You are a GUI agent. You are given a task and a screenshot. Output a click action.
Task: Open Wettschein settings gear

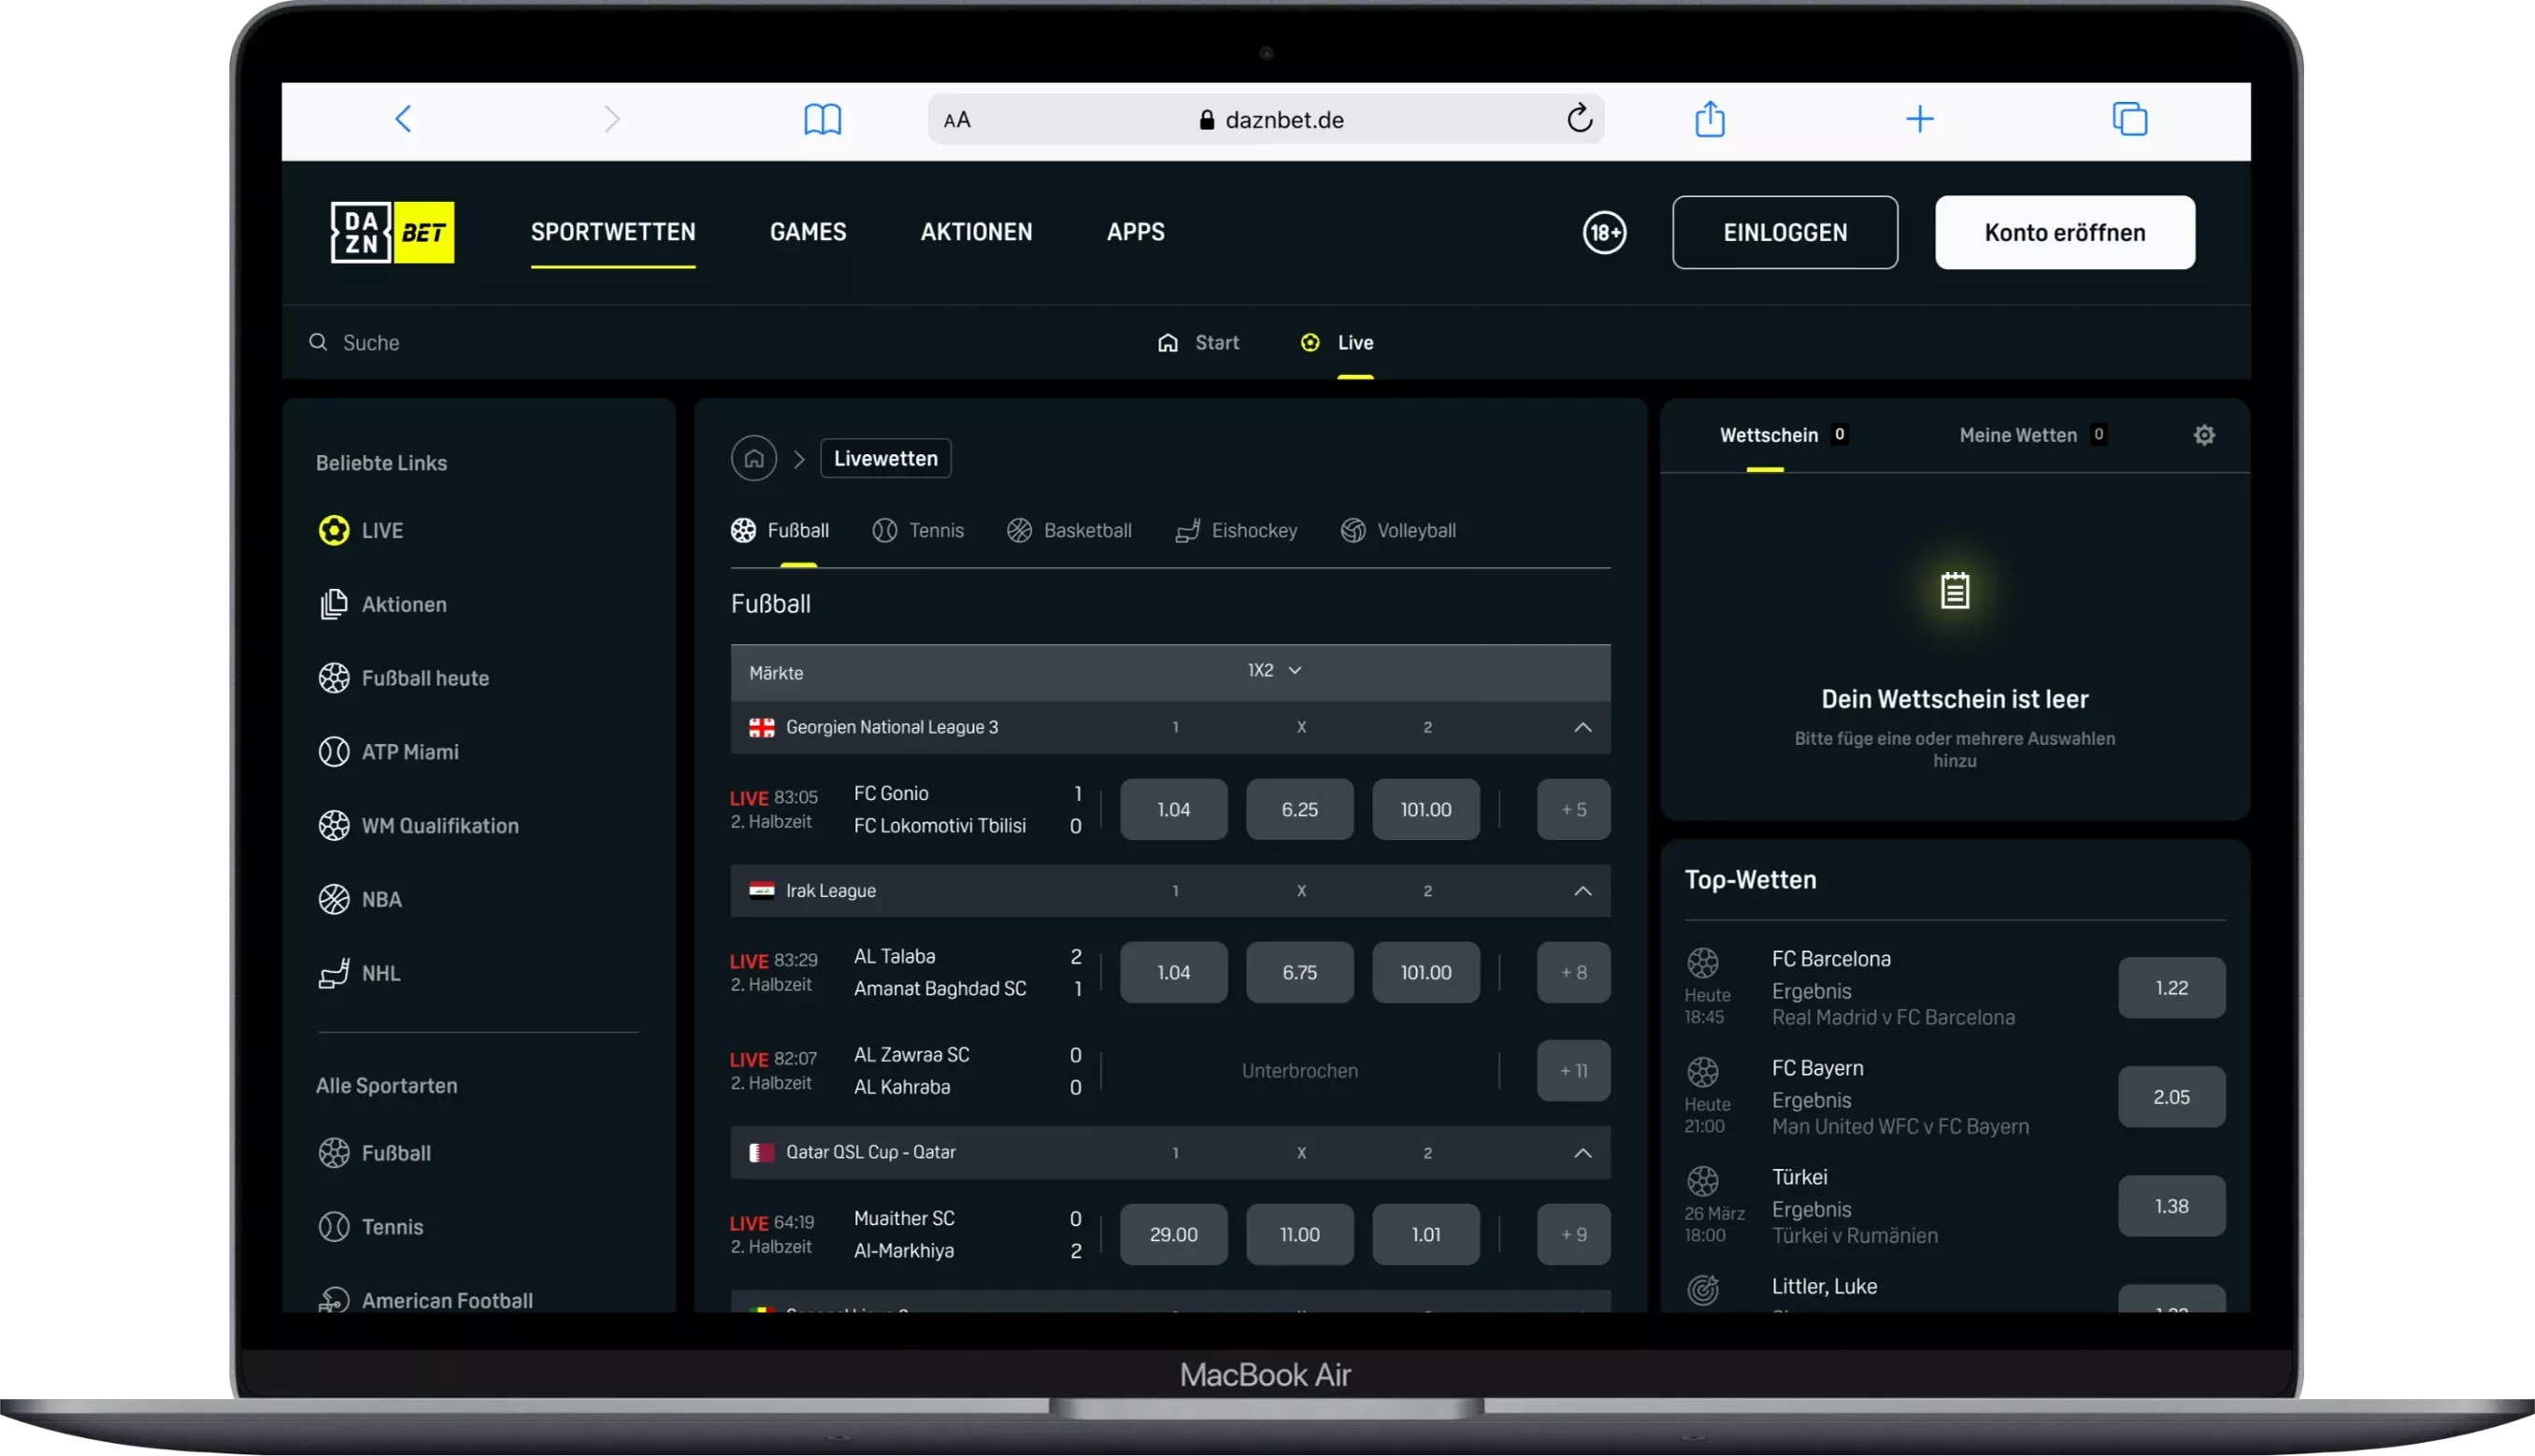(x=2205, y=435)
